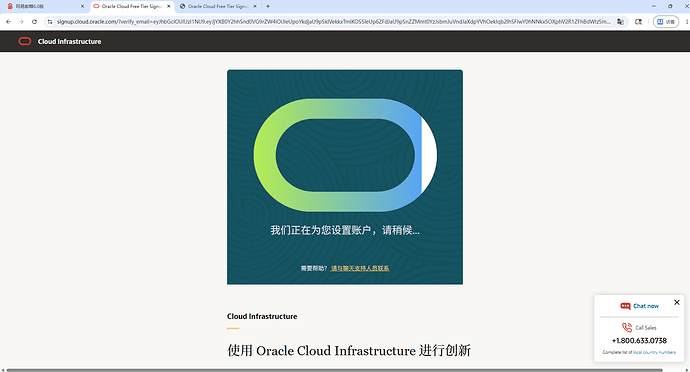Click the Call Sales phone icon
The image size is (690, 372).
[627, 328]
